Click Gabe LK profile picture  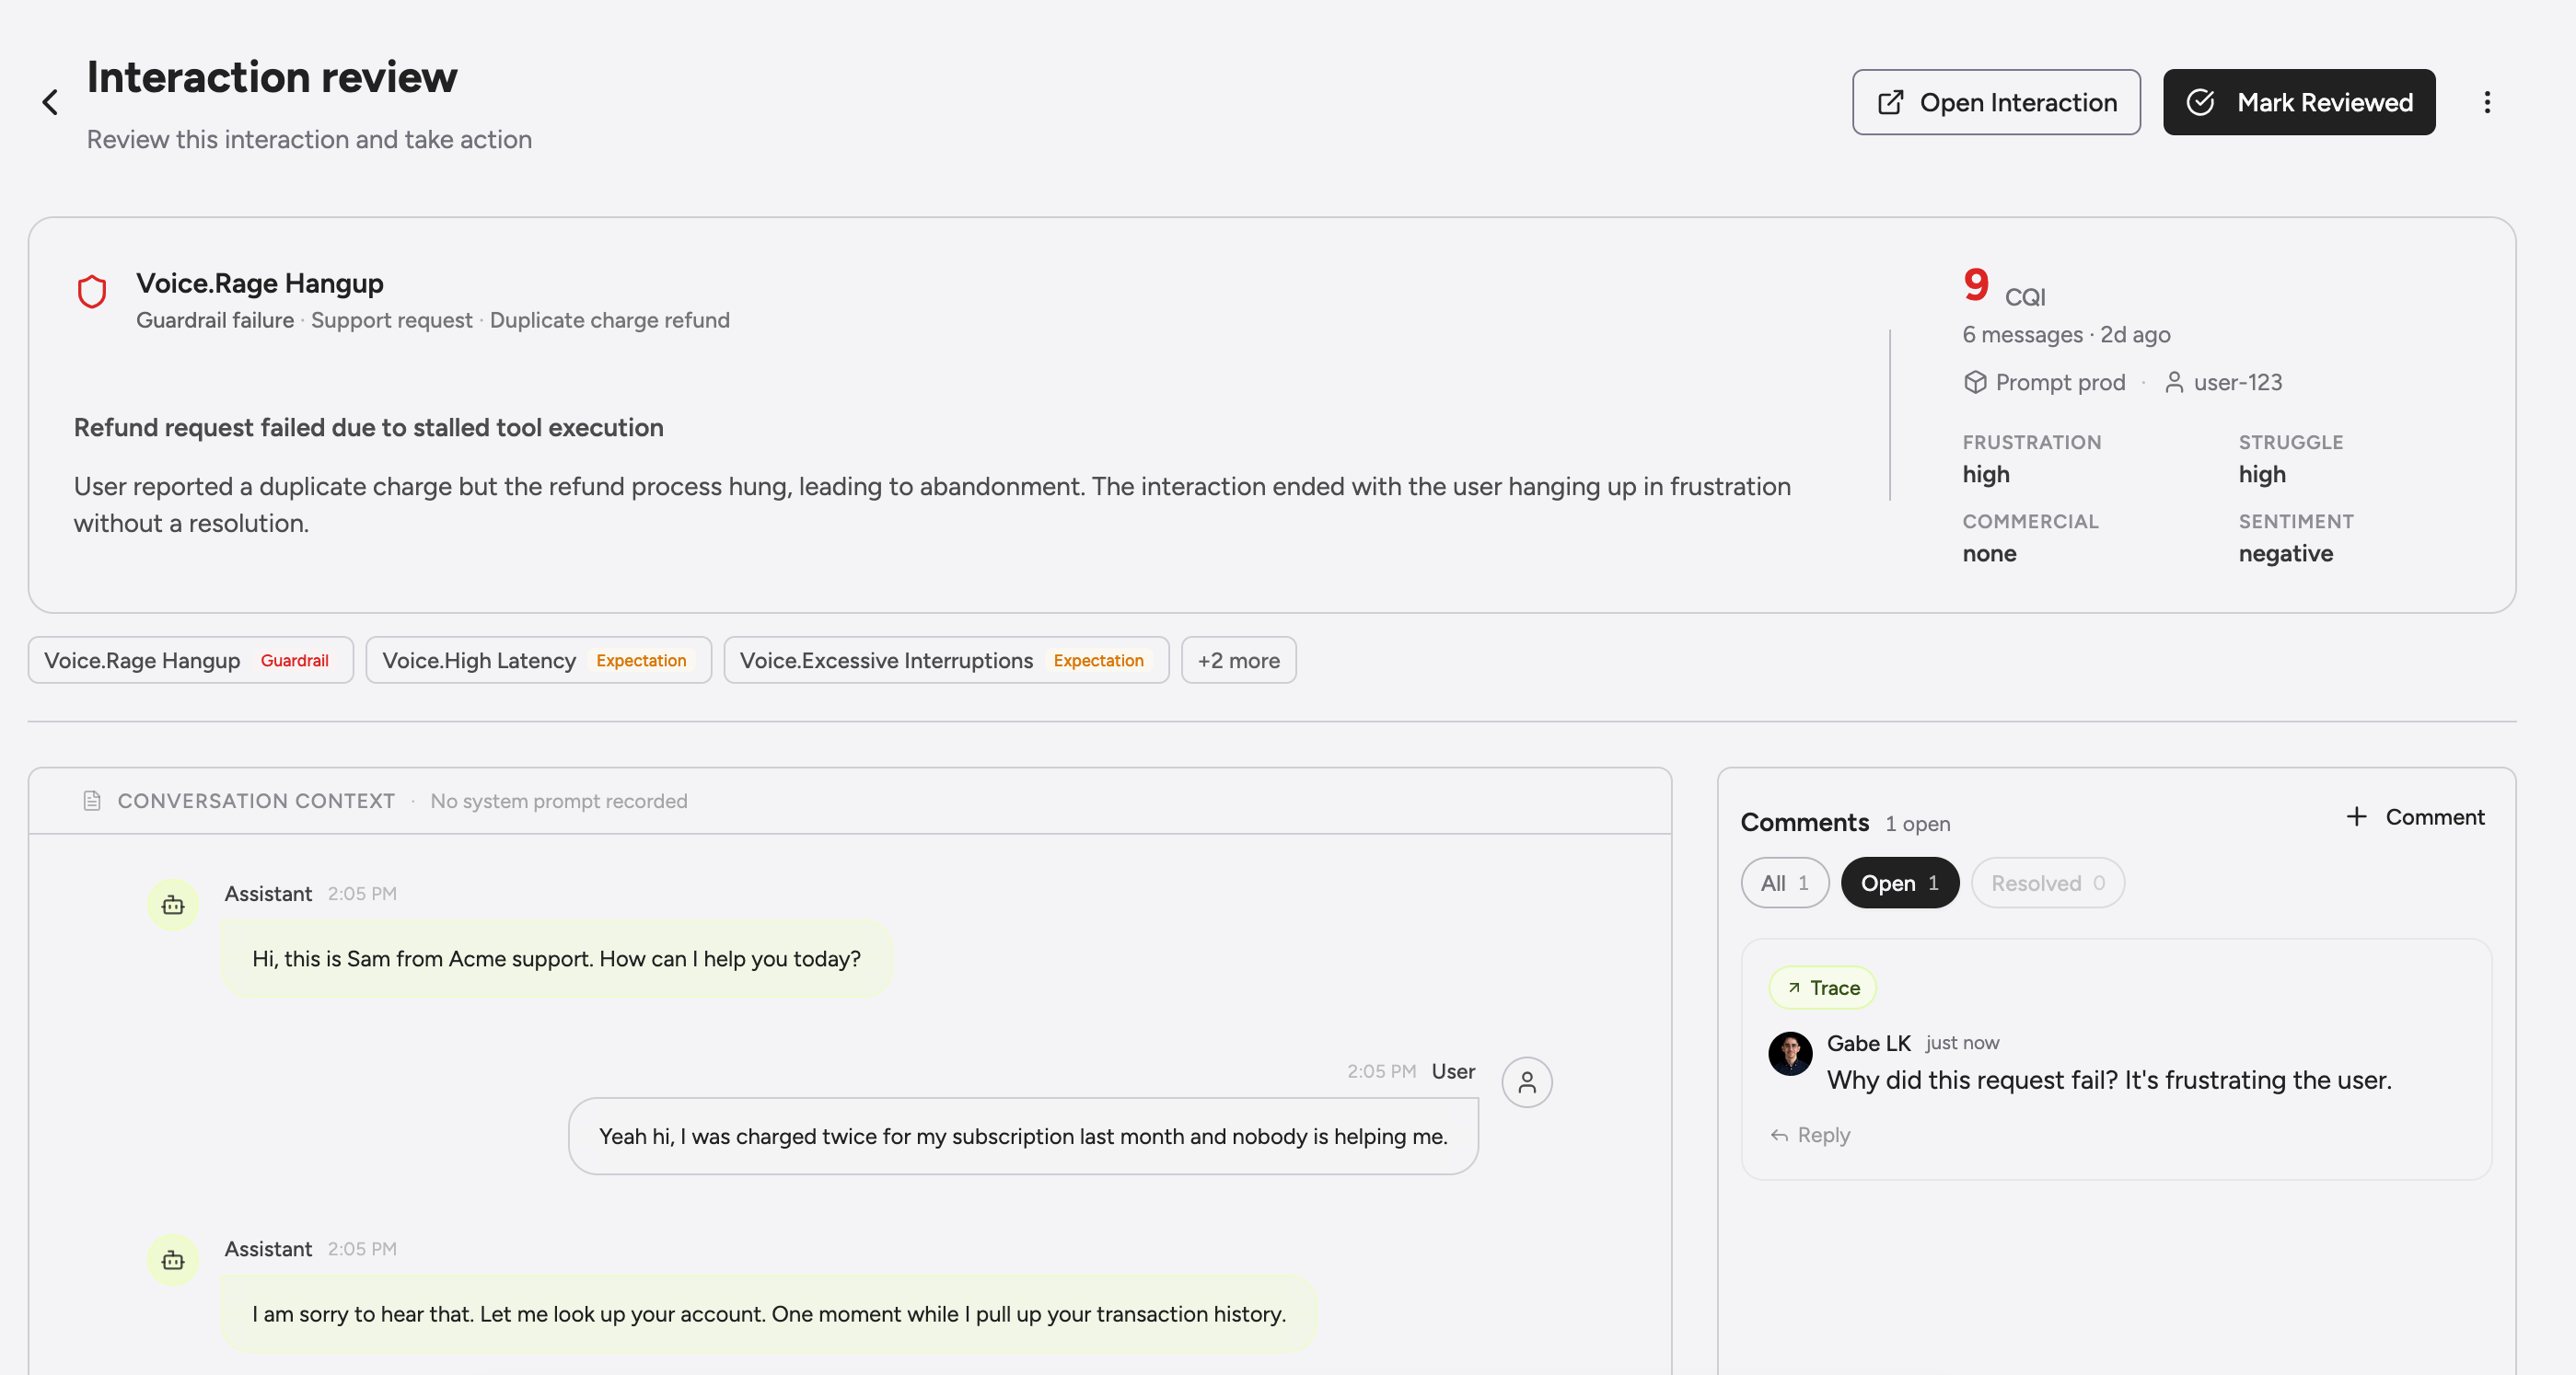[1790, 1054]
